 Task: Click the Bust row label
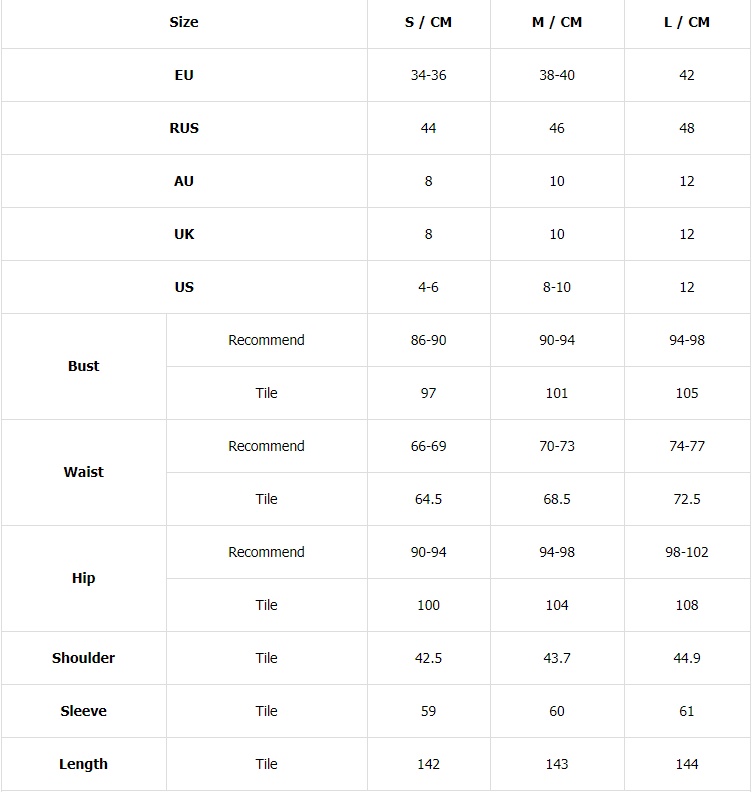pos(84,366)
